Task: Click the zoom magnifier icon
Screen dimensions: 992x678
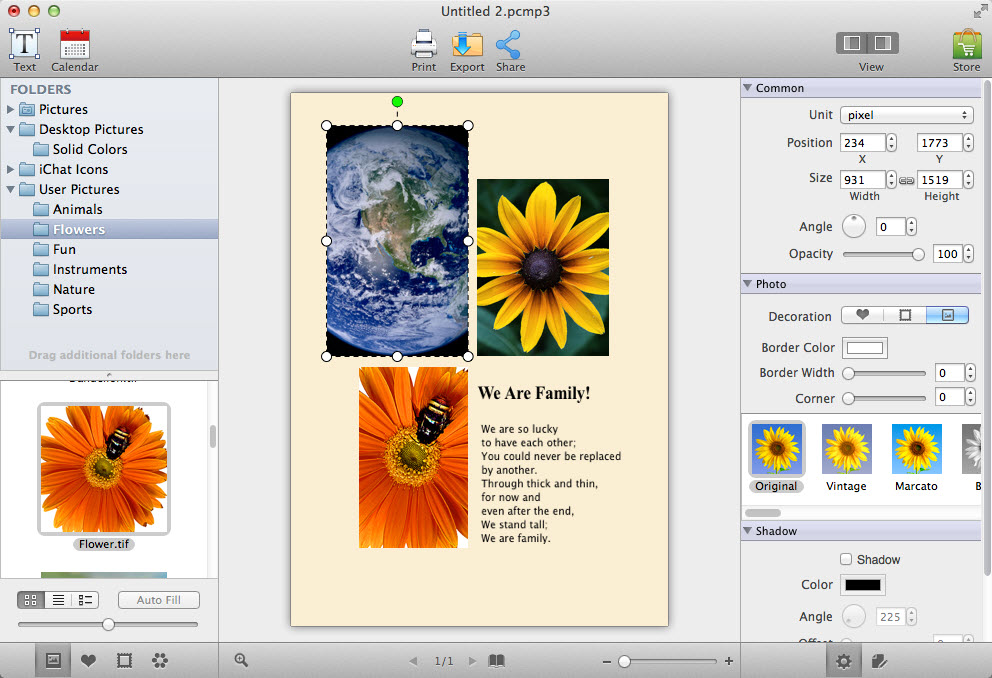Action: (x=241, y=660)
